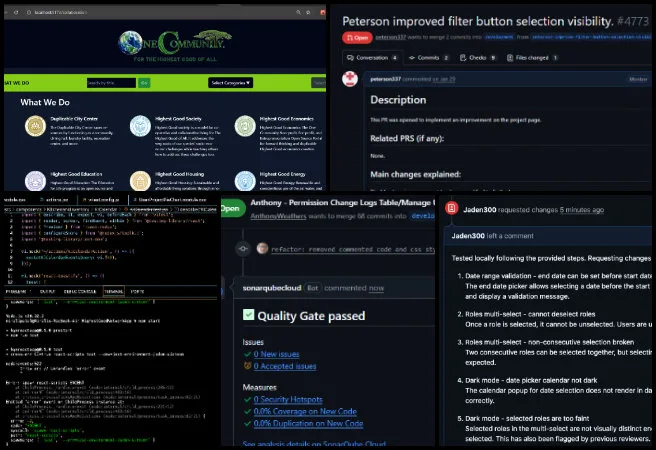Viewport: 656px width, 450px height.
Task: Click the Quality Gate passed checkmark icon
Action: (x=249, y=315)
